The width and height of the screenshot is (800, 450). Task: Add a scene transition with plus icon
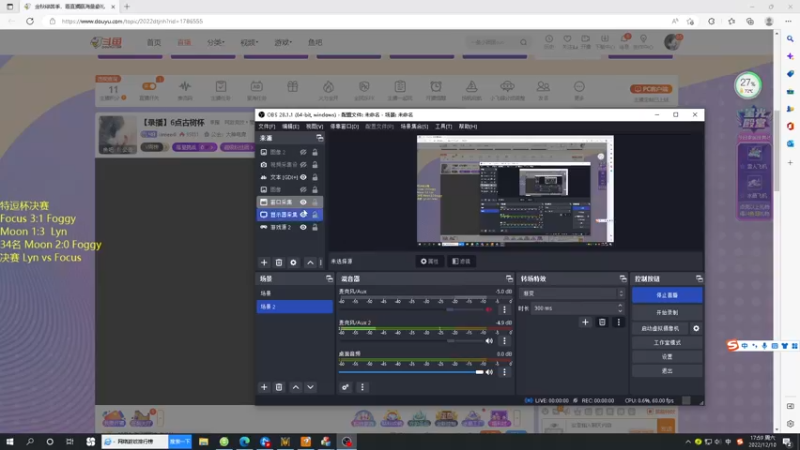tap(585, 322)
